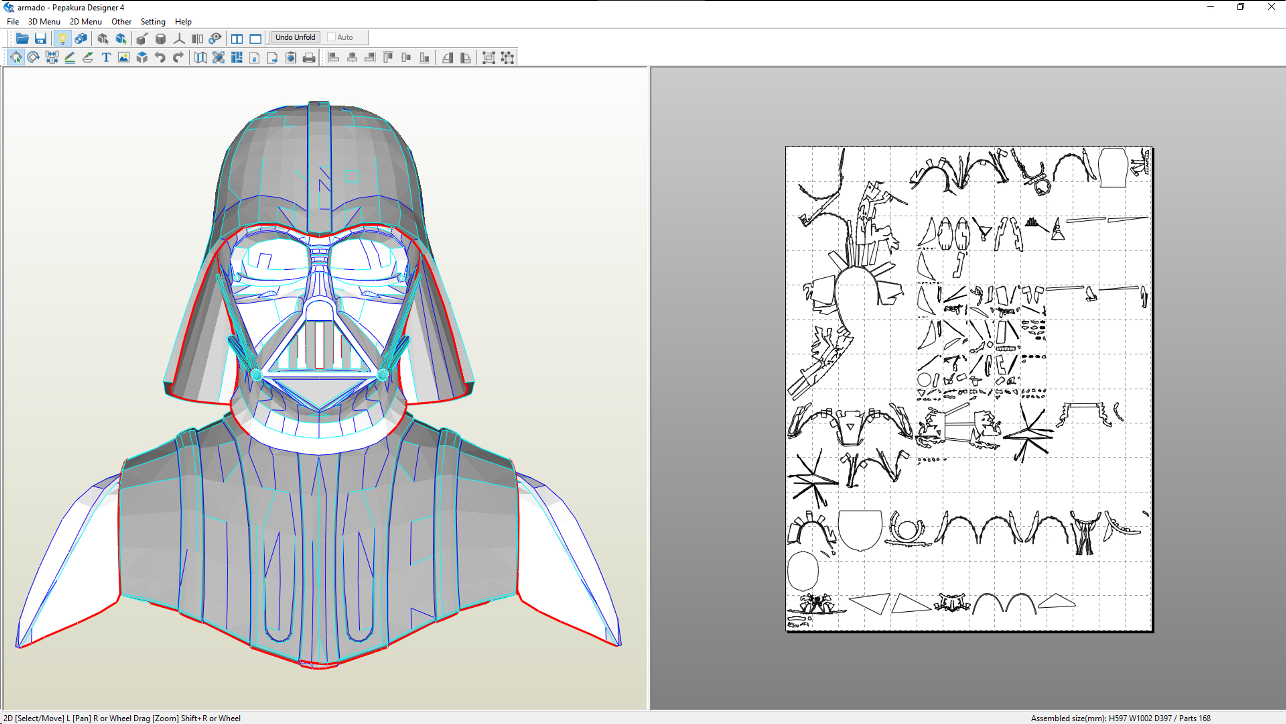Screen dimensions: 1286x724
Task: Click the ungroup selection handles icon
Action: coord(507,57)
